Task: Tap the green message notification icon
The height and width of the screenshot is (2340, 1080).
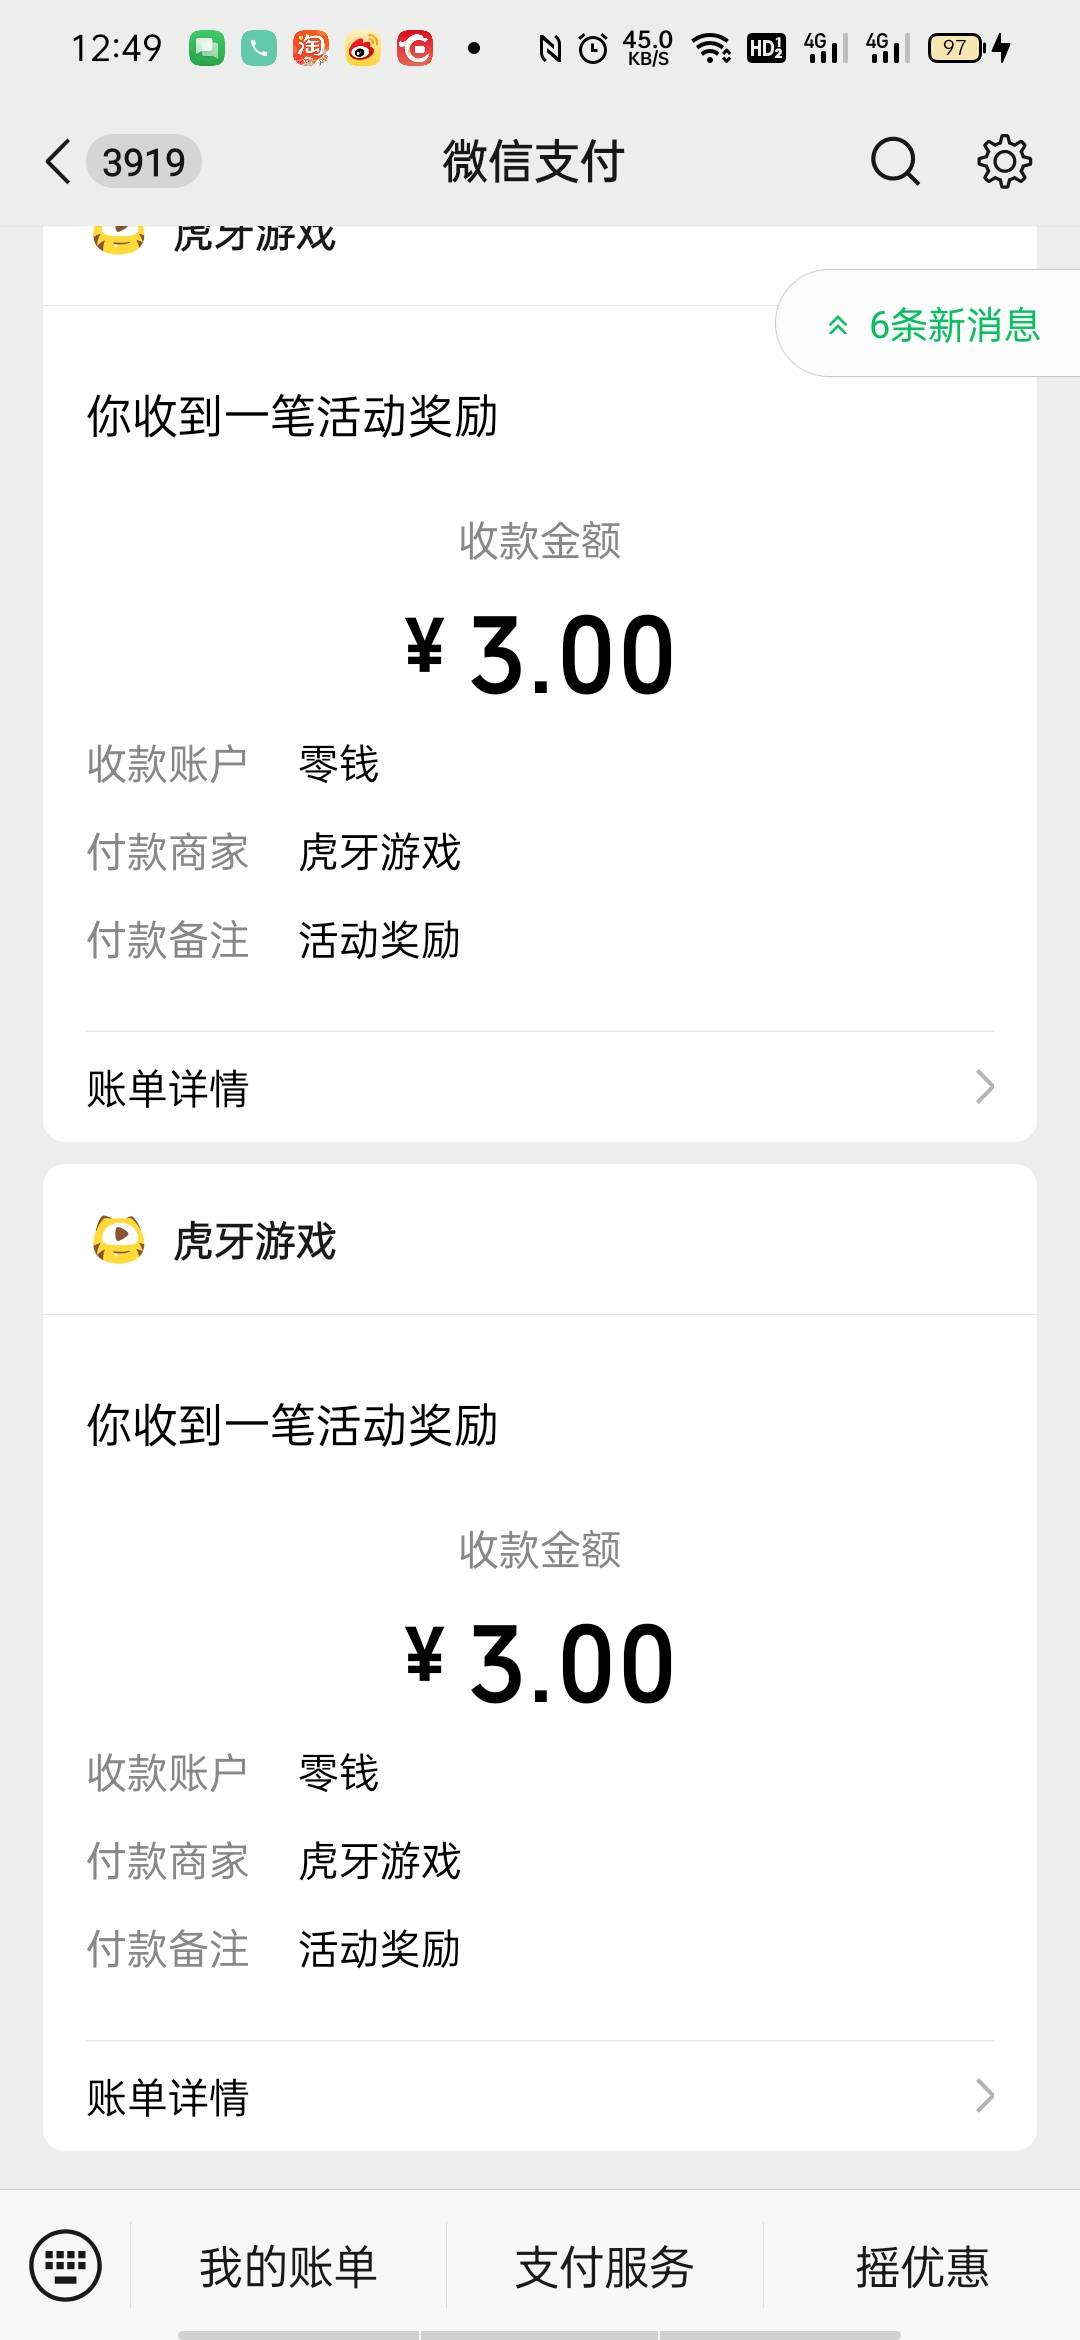Action: pyautogui.click(x=207, y=47)
